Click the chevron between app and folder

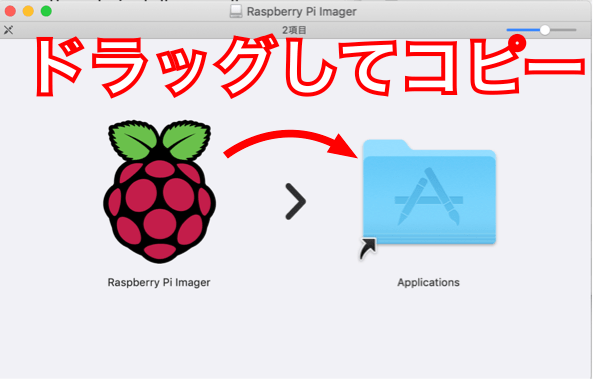click(x=295, y=202)
